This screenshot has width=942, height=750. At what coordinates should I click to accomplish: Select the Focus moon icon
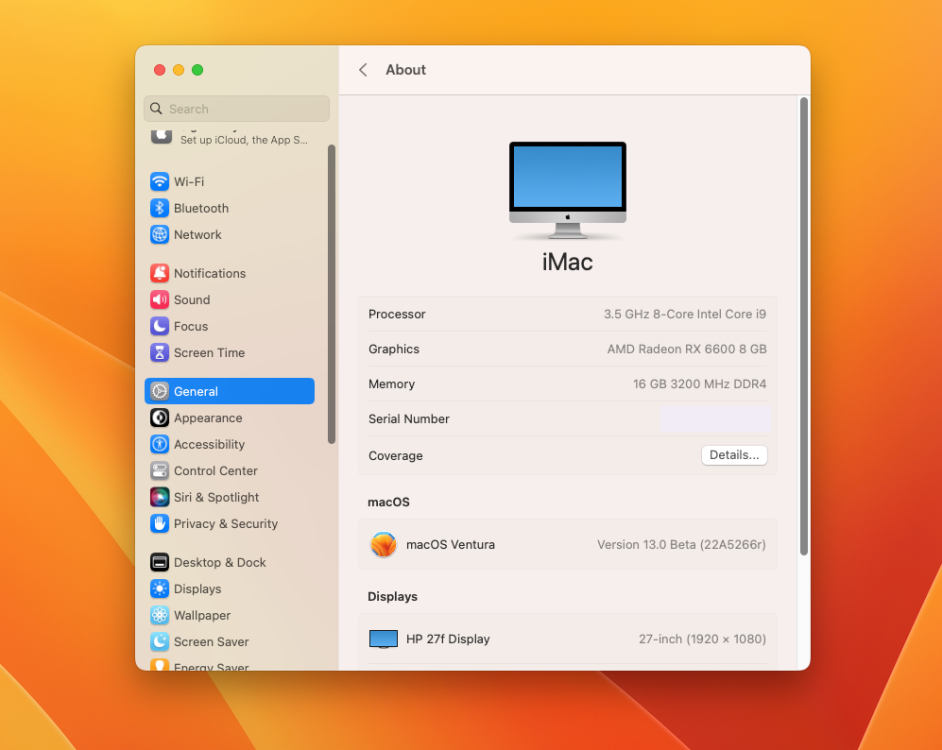[x=159, y=326]
